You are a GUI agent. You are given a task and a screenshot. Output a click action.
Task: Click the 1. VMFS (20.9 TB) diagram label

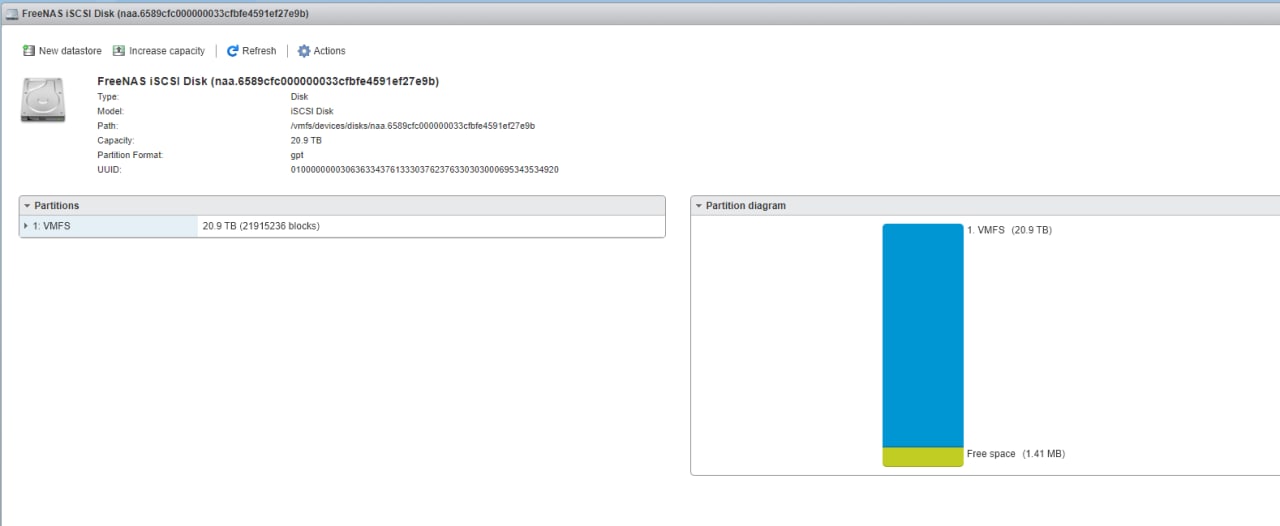pos(1009,230)
